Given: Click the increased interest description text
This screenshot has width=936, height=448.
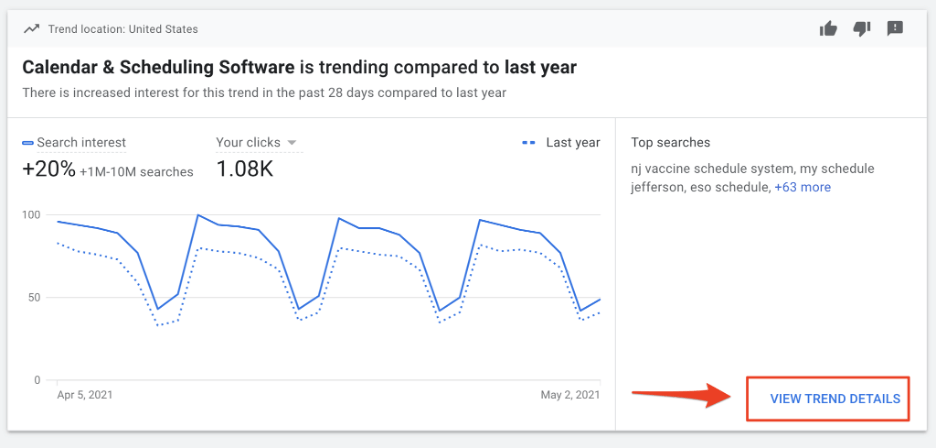Looking at the screenshot, I should (264, 93).
